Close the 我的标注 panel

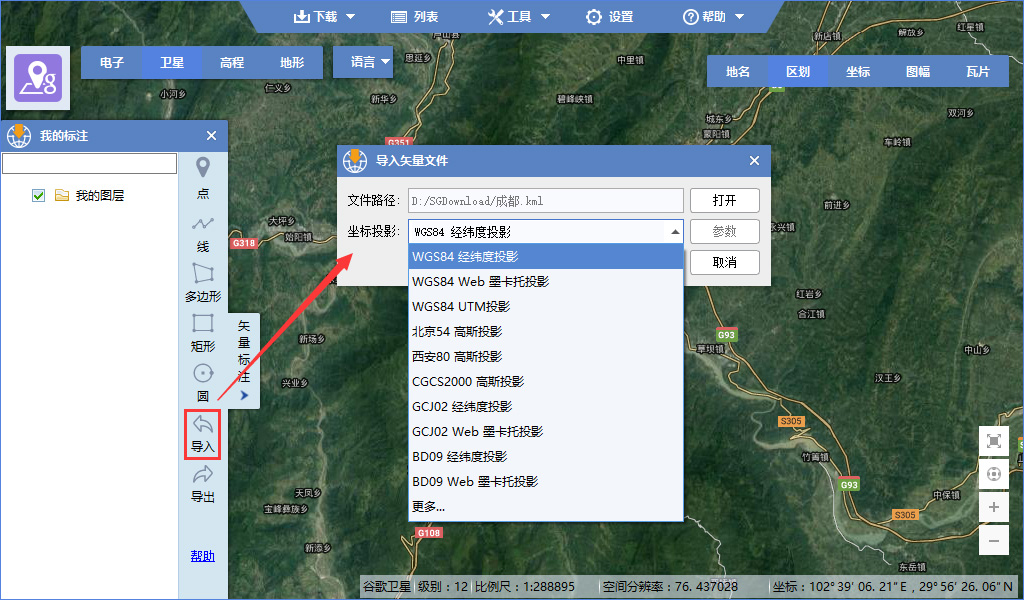(211, 136)
